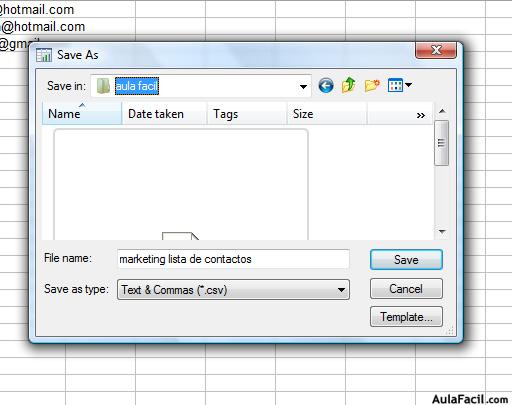Open the Save as type dropdown
Screen dimensions: 512x405
click(233, 290)
